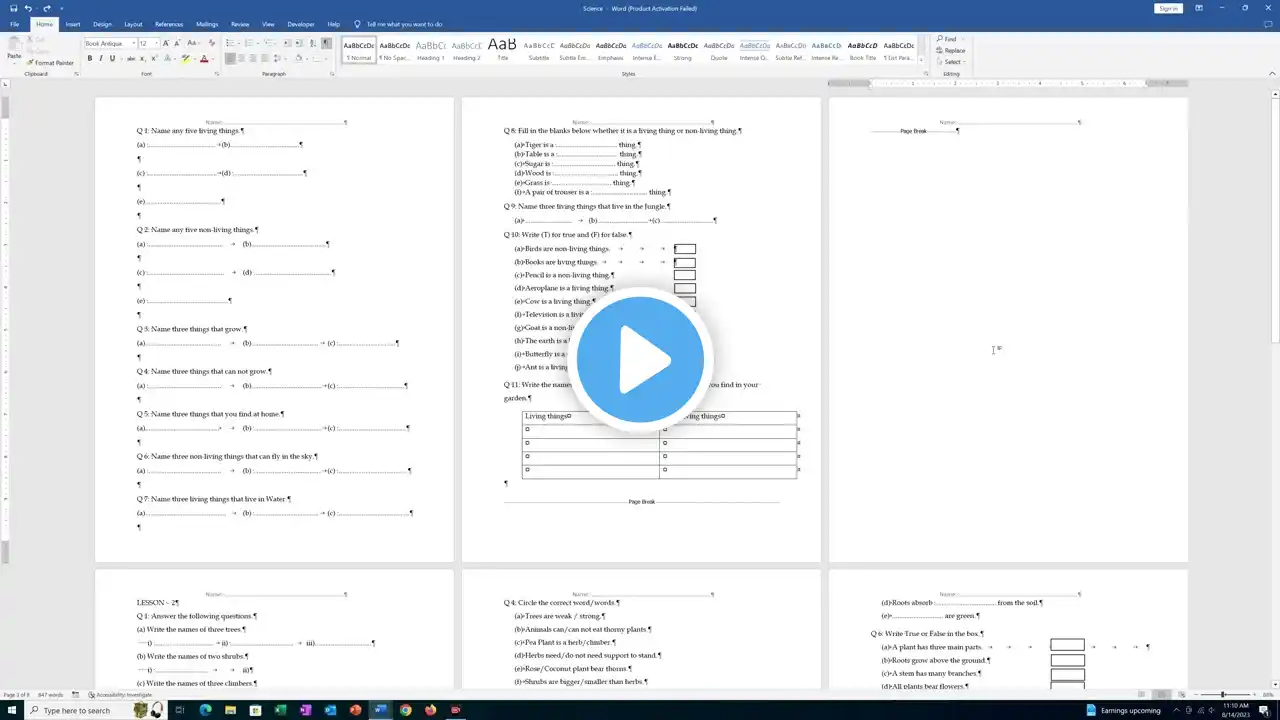Toggle Underline formatting button

pyautogui.click(x=113, y=59)
